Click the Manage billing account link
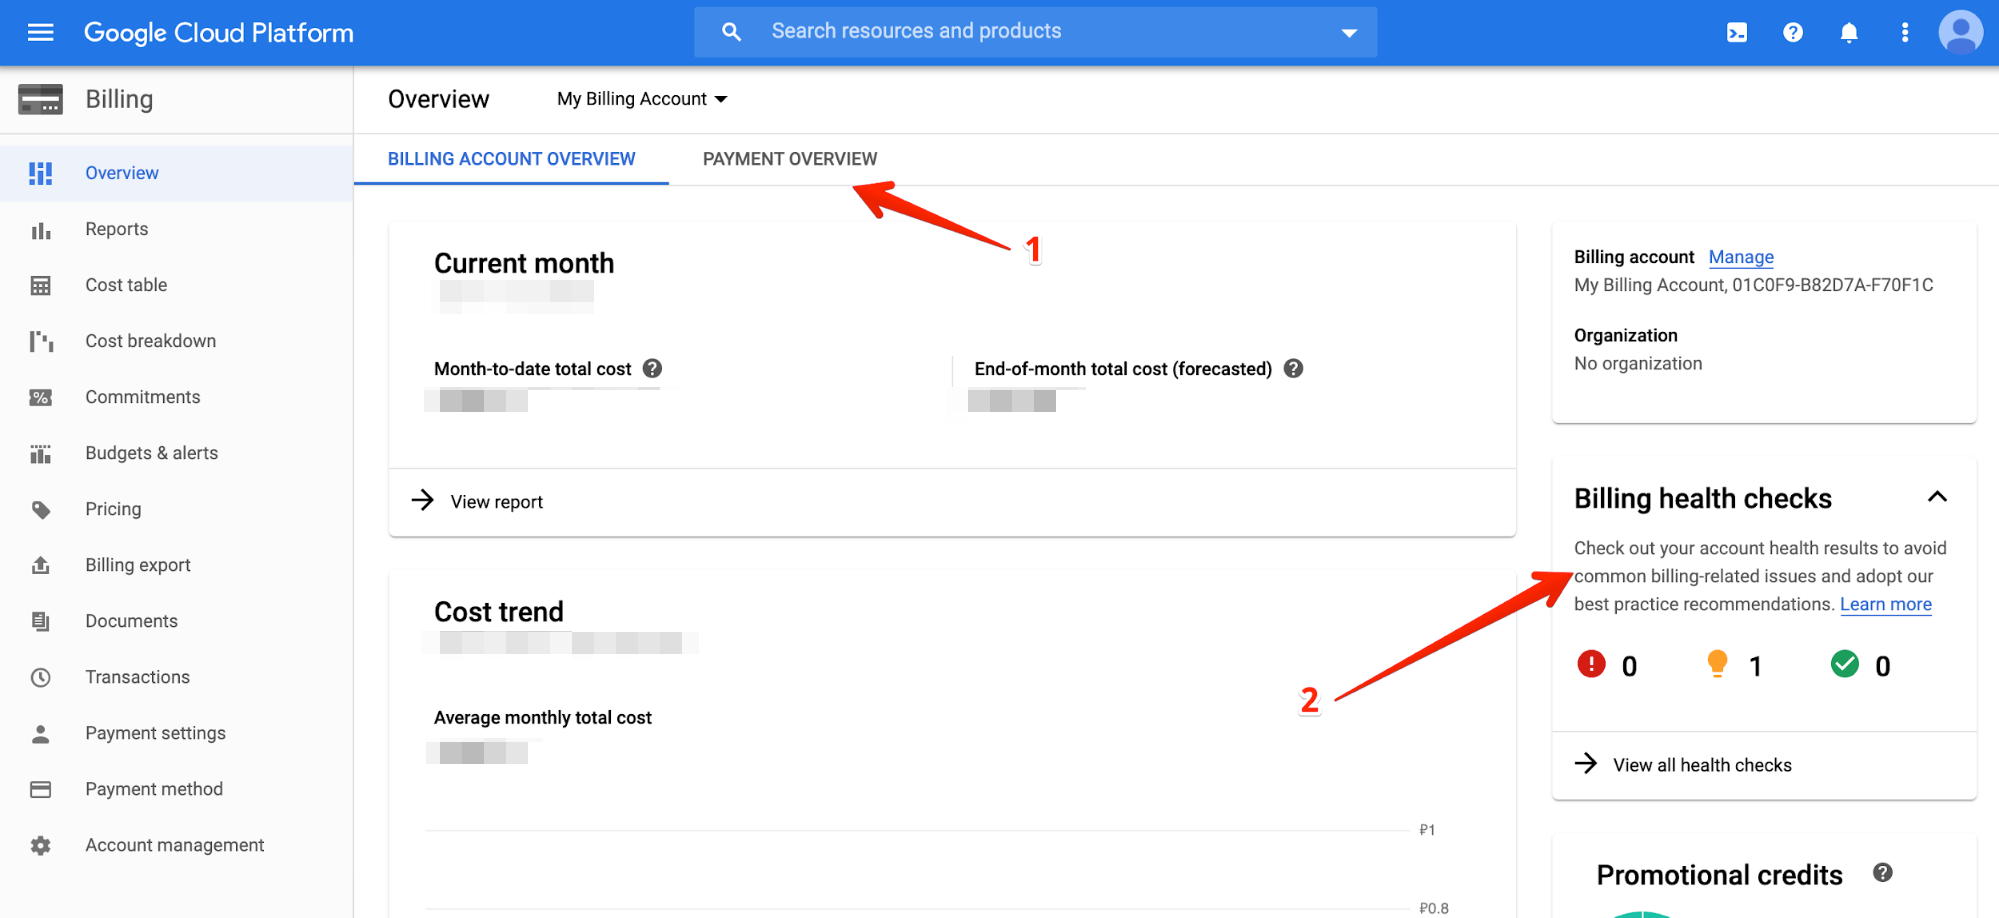The height and width of the screenshot is (918, 1999). [1741, 257]
